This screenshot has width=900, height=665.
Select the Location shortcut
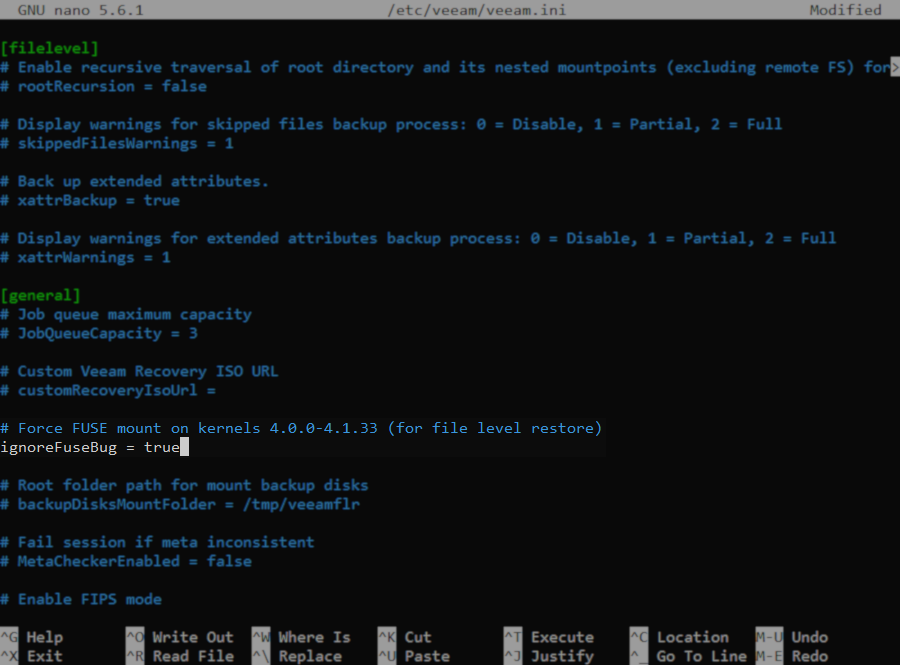tap(679, 637)
